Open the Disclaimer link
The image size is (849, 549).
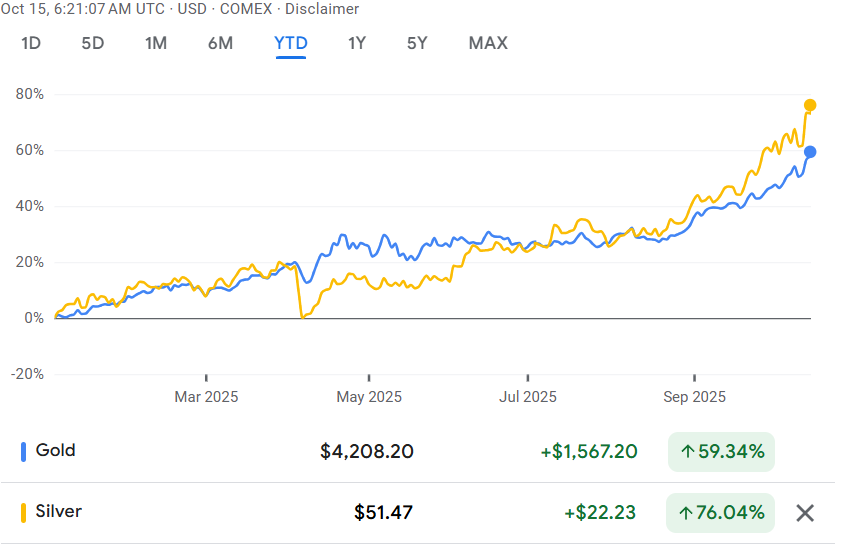click(325, 9)
